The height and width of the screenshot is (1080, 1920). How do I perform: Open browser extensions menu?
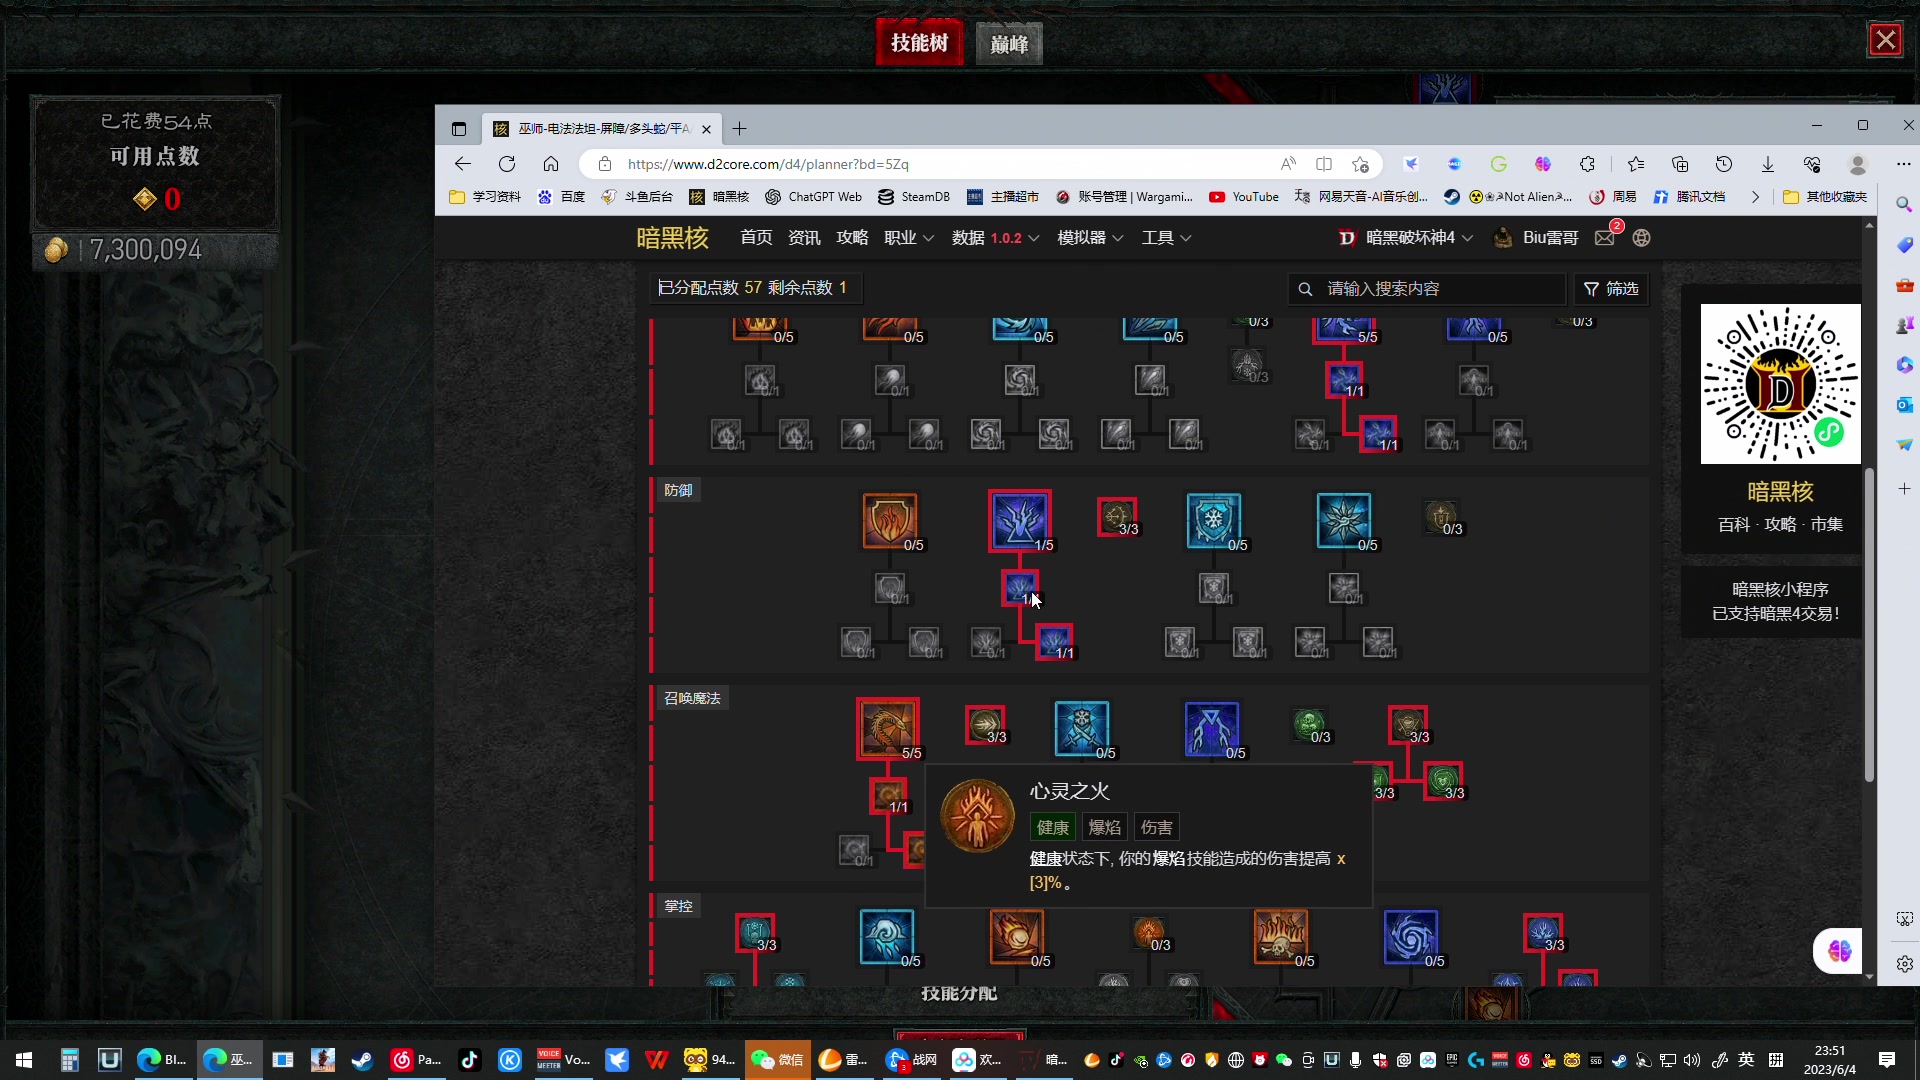point(1587,164)
